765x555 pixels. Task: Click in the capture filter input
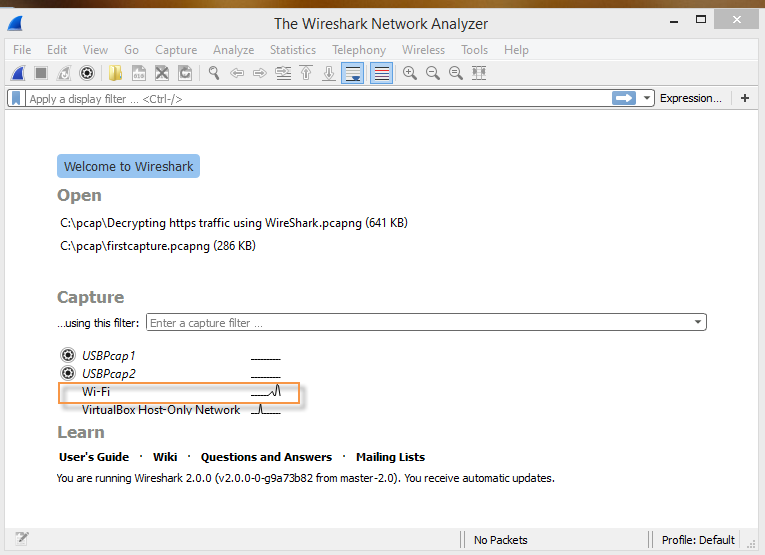[420, 322]
